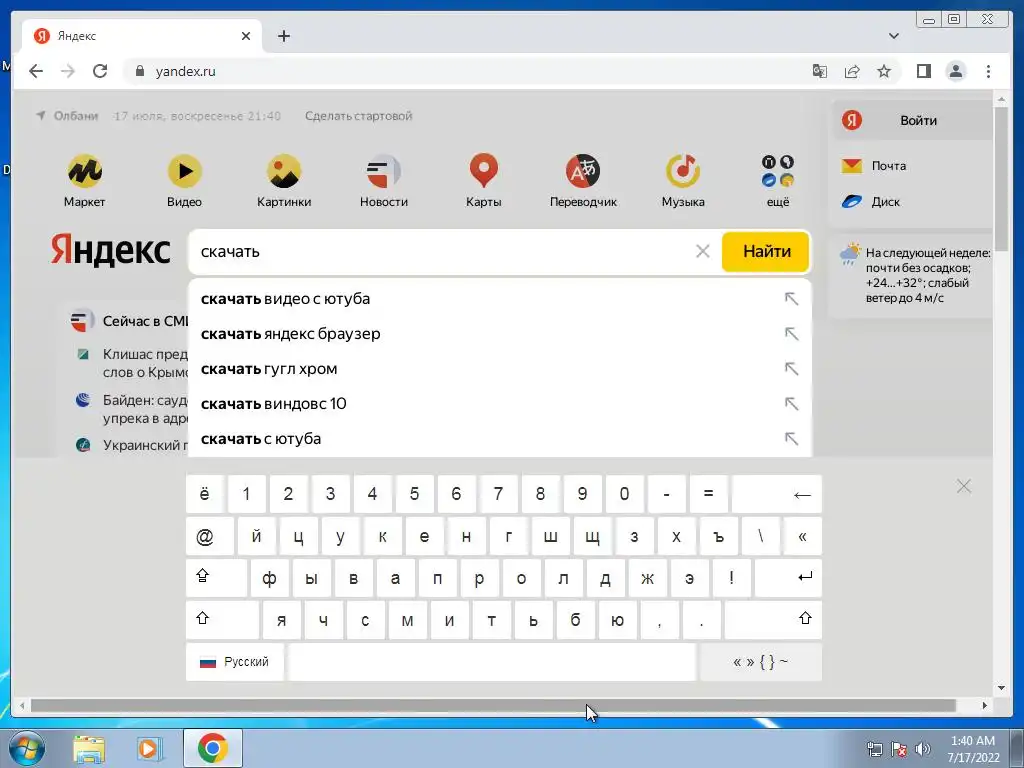Insert arrow icon for скачать виндовс 10
Screen dimensions: 1024x768
pyautogui.click(x=792, y=404)
